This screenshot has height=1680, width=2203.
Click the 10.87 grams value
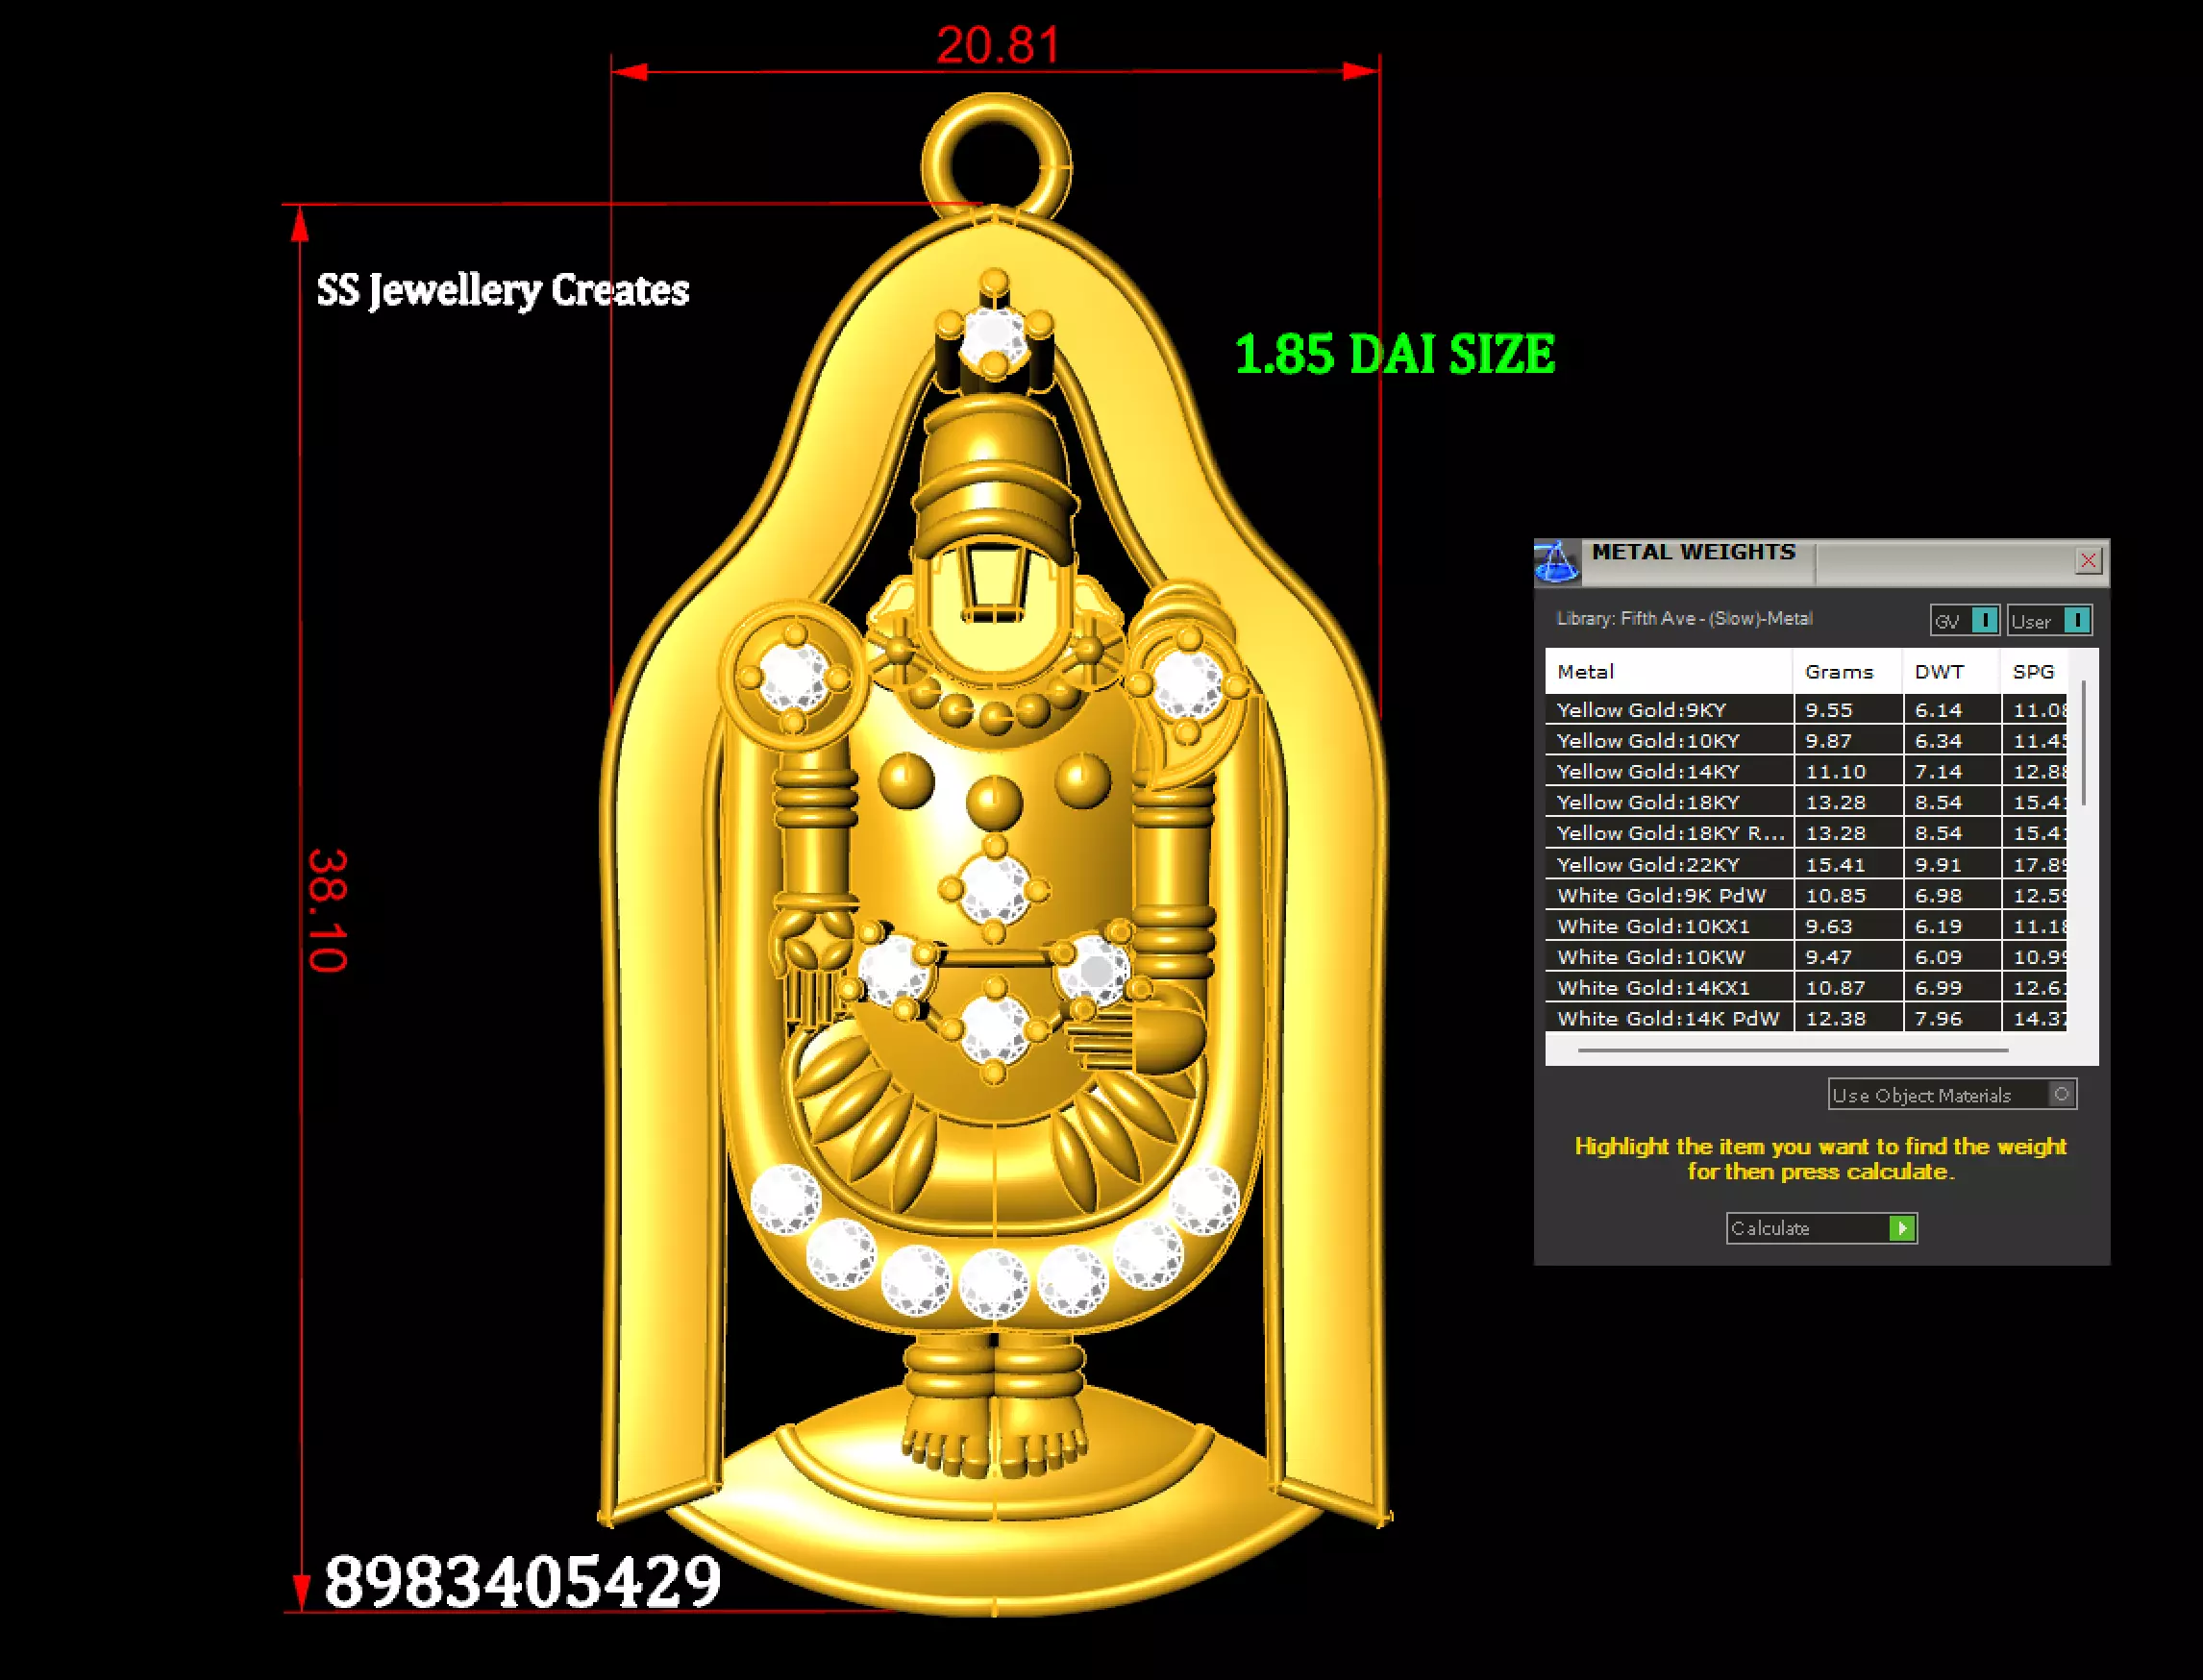(x=1835, y=988)
